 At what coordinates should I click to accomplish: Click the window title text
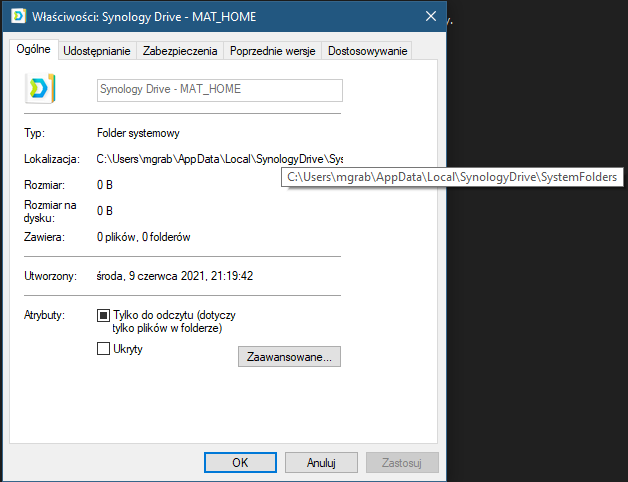click(144, 17)
